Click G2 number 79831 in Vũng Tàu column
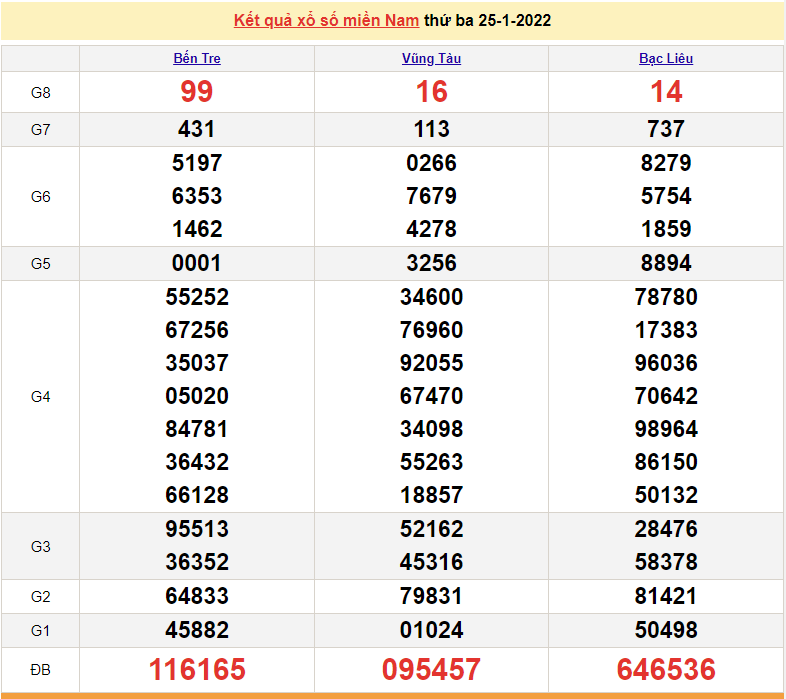The image size is (786, 699). click(431, 596)
